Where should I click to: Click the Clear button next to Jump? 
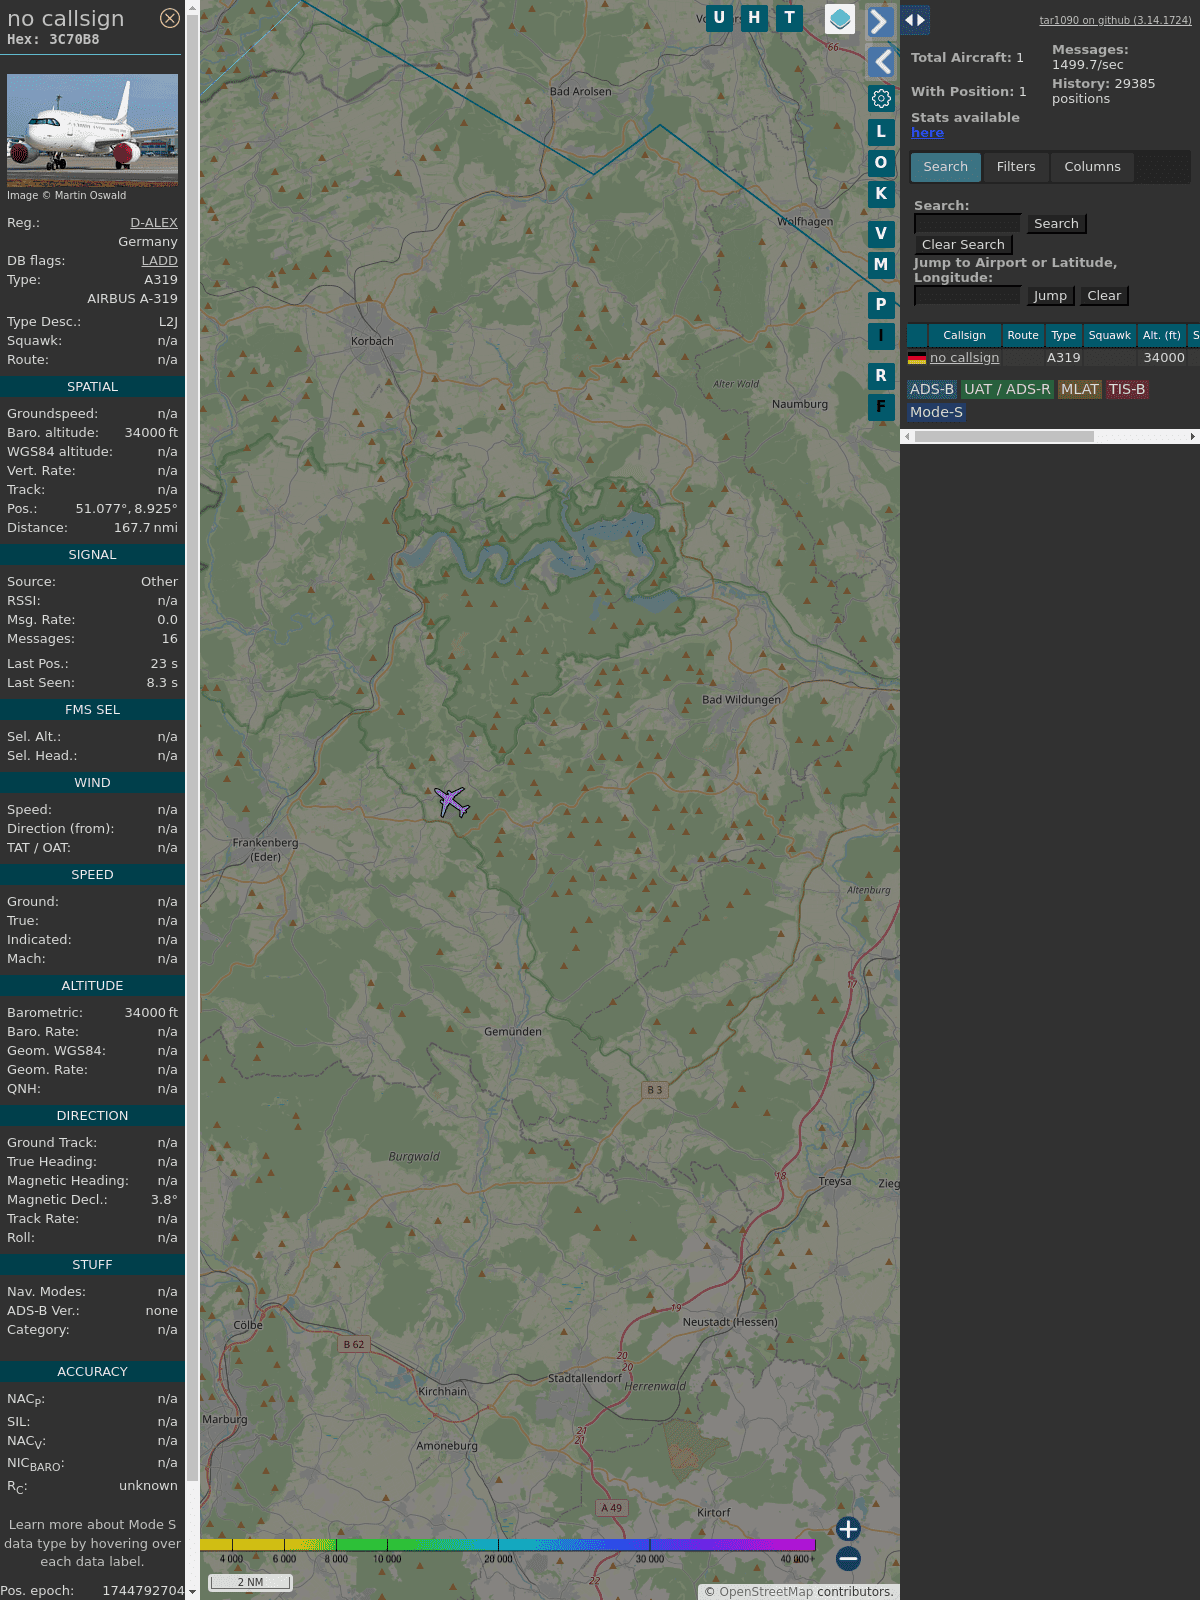1104,296
